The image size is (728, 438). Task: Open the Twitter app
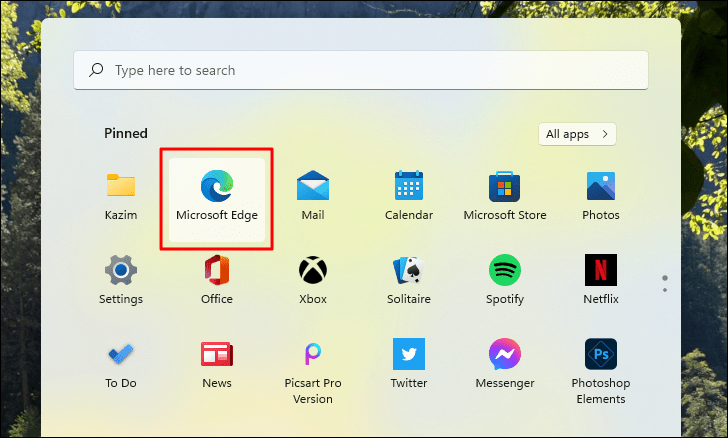[409, 365]
